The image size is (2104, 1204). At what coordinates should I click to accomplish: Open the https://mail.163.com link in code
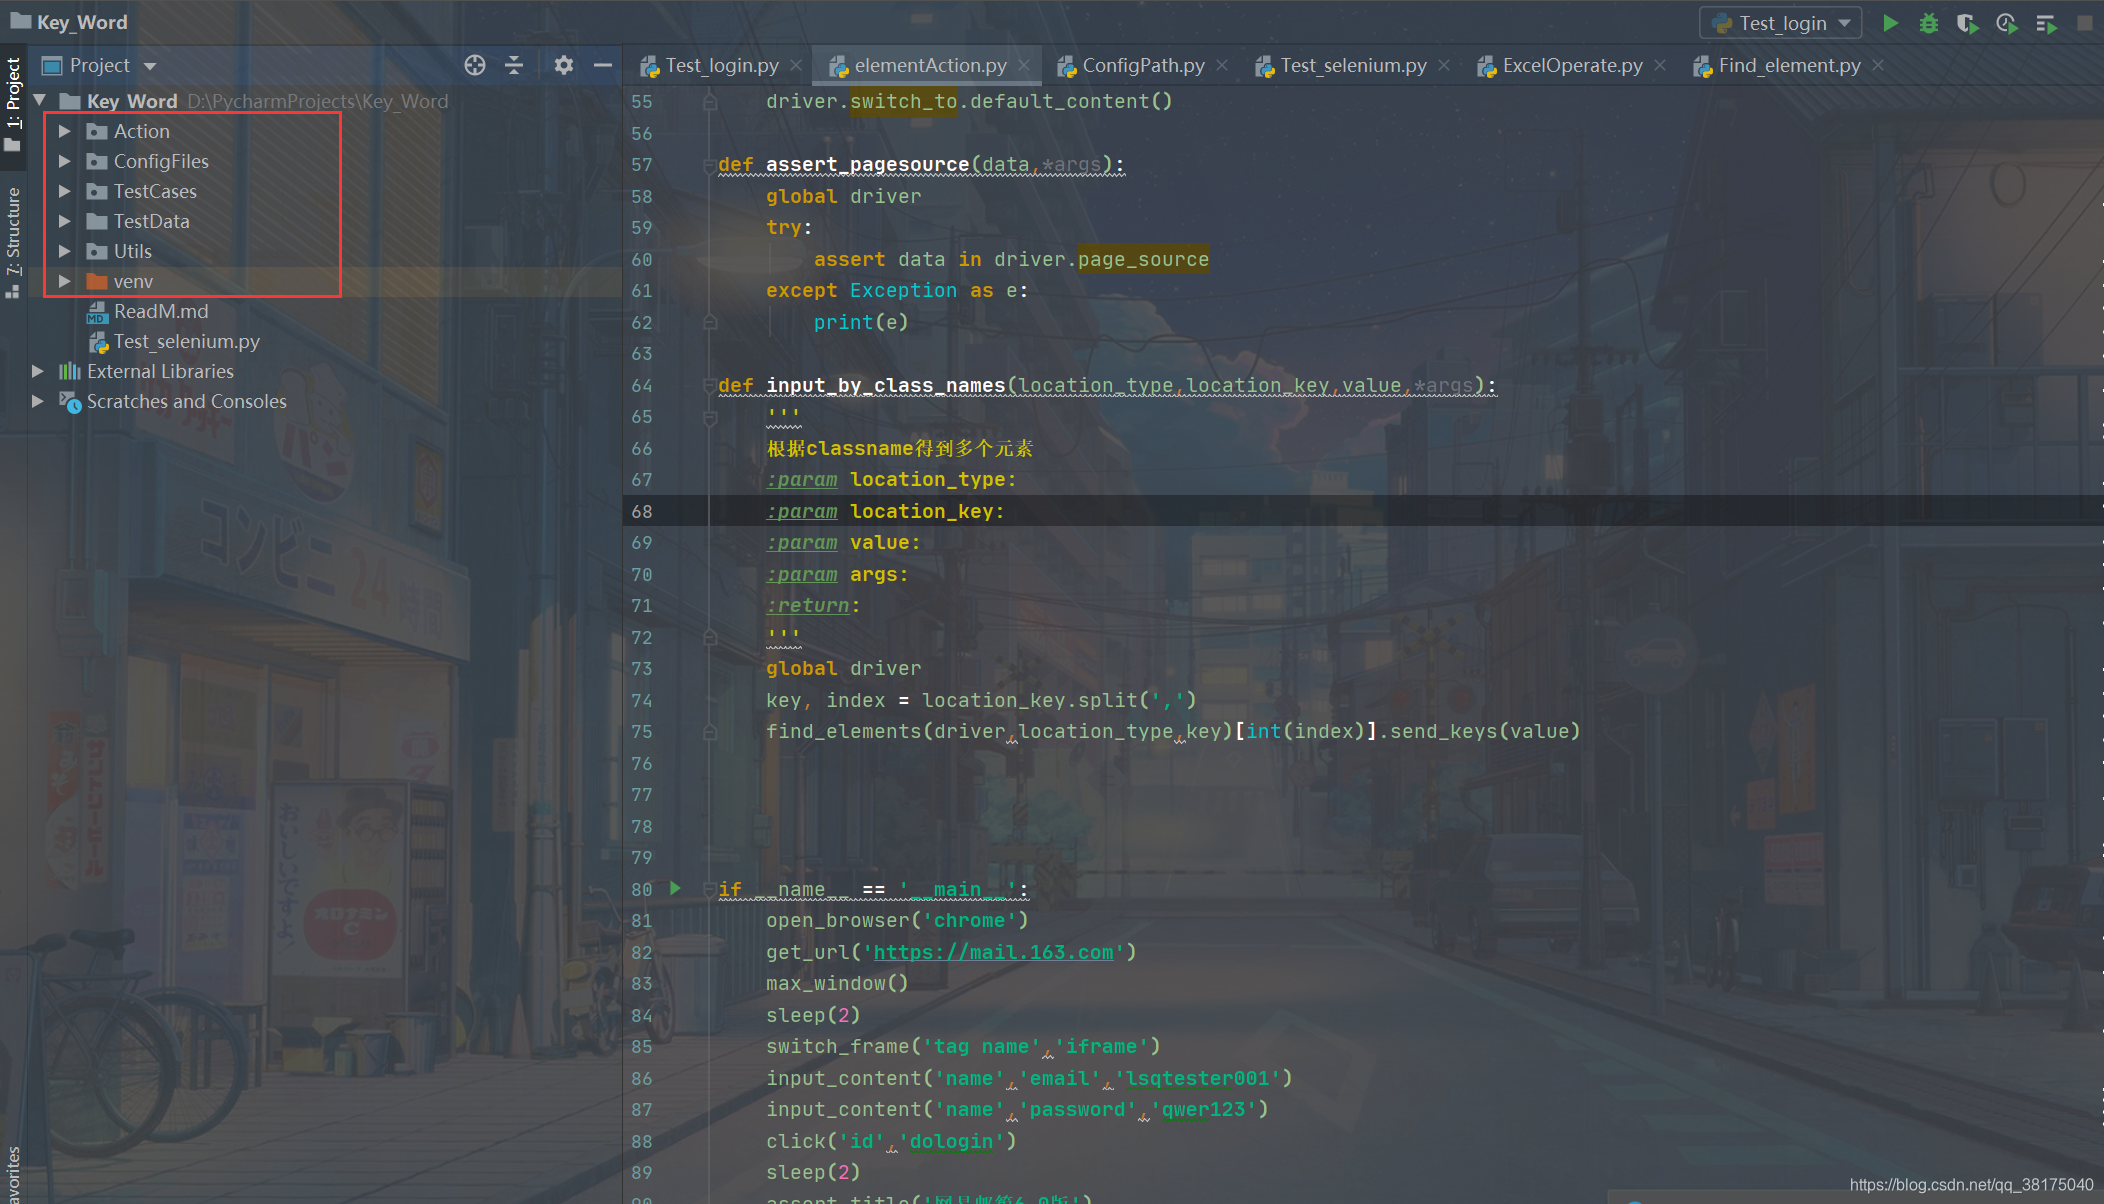tap(993, 952)
